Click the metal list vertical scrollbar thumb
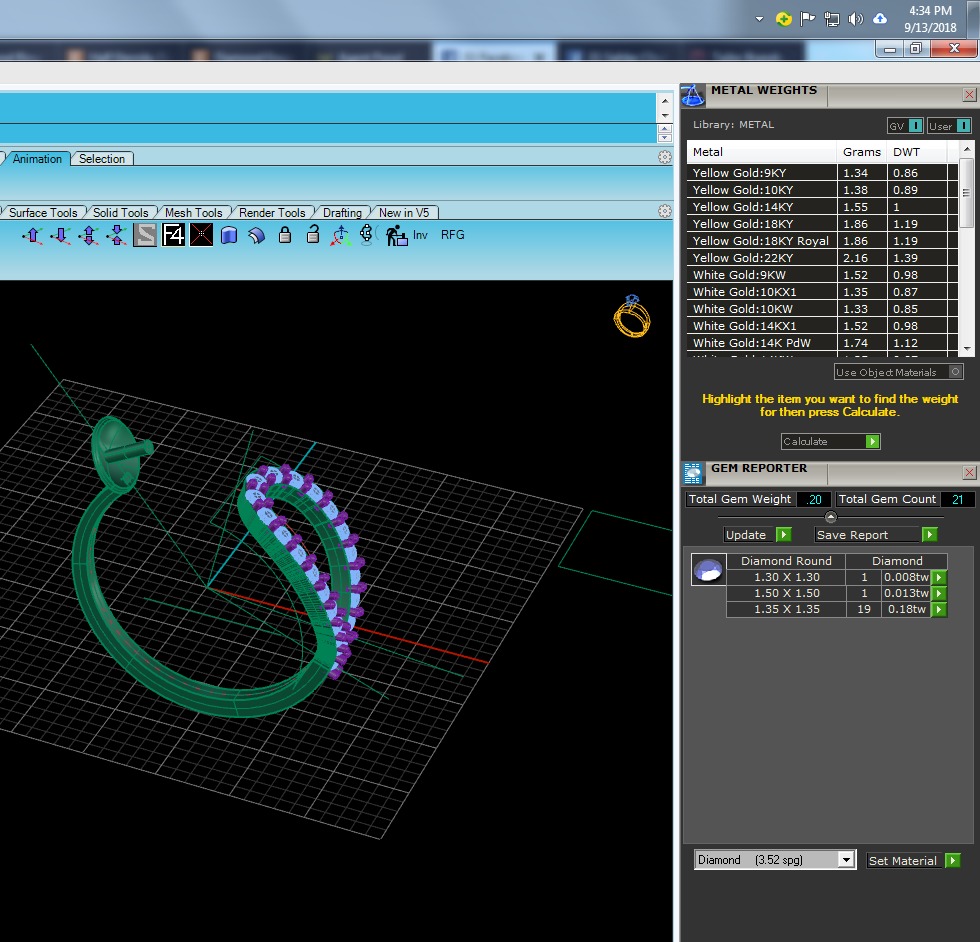The image size is (980, 942). pos(966,193)
